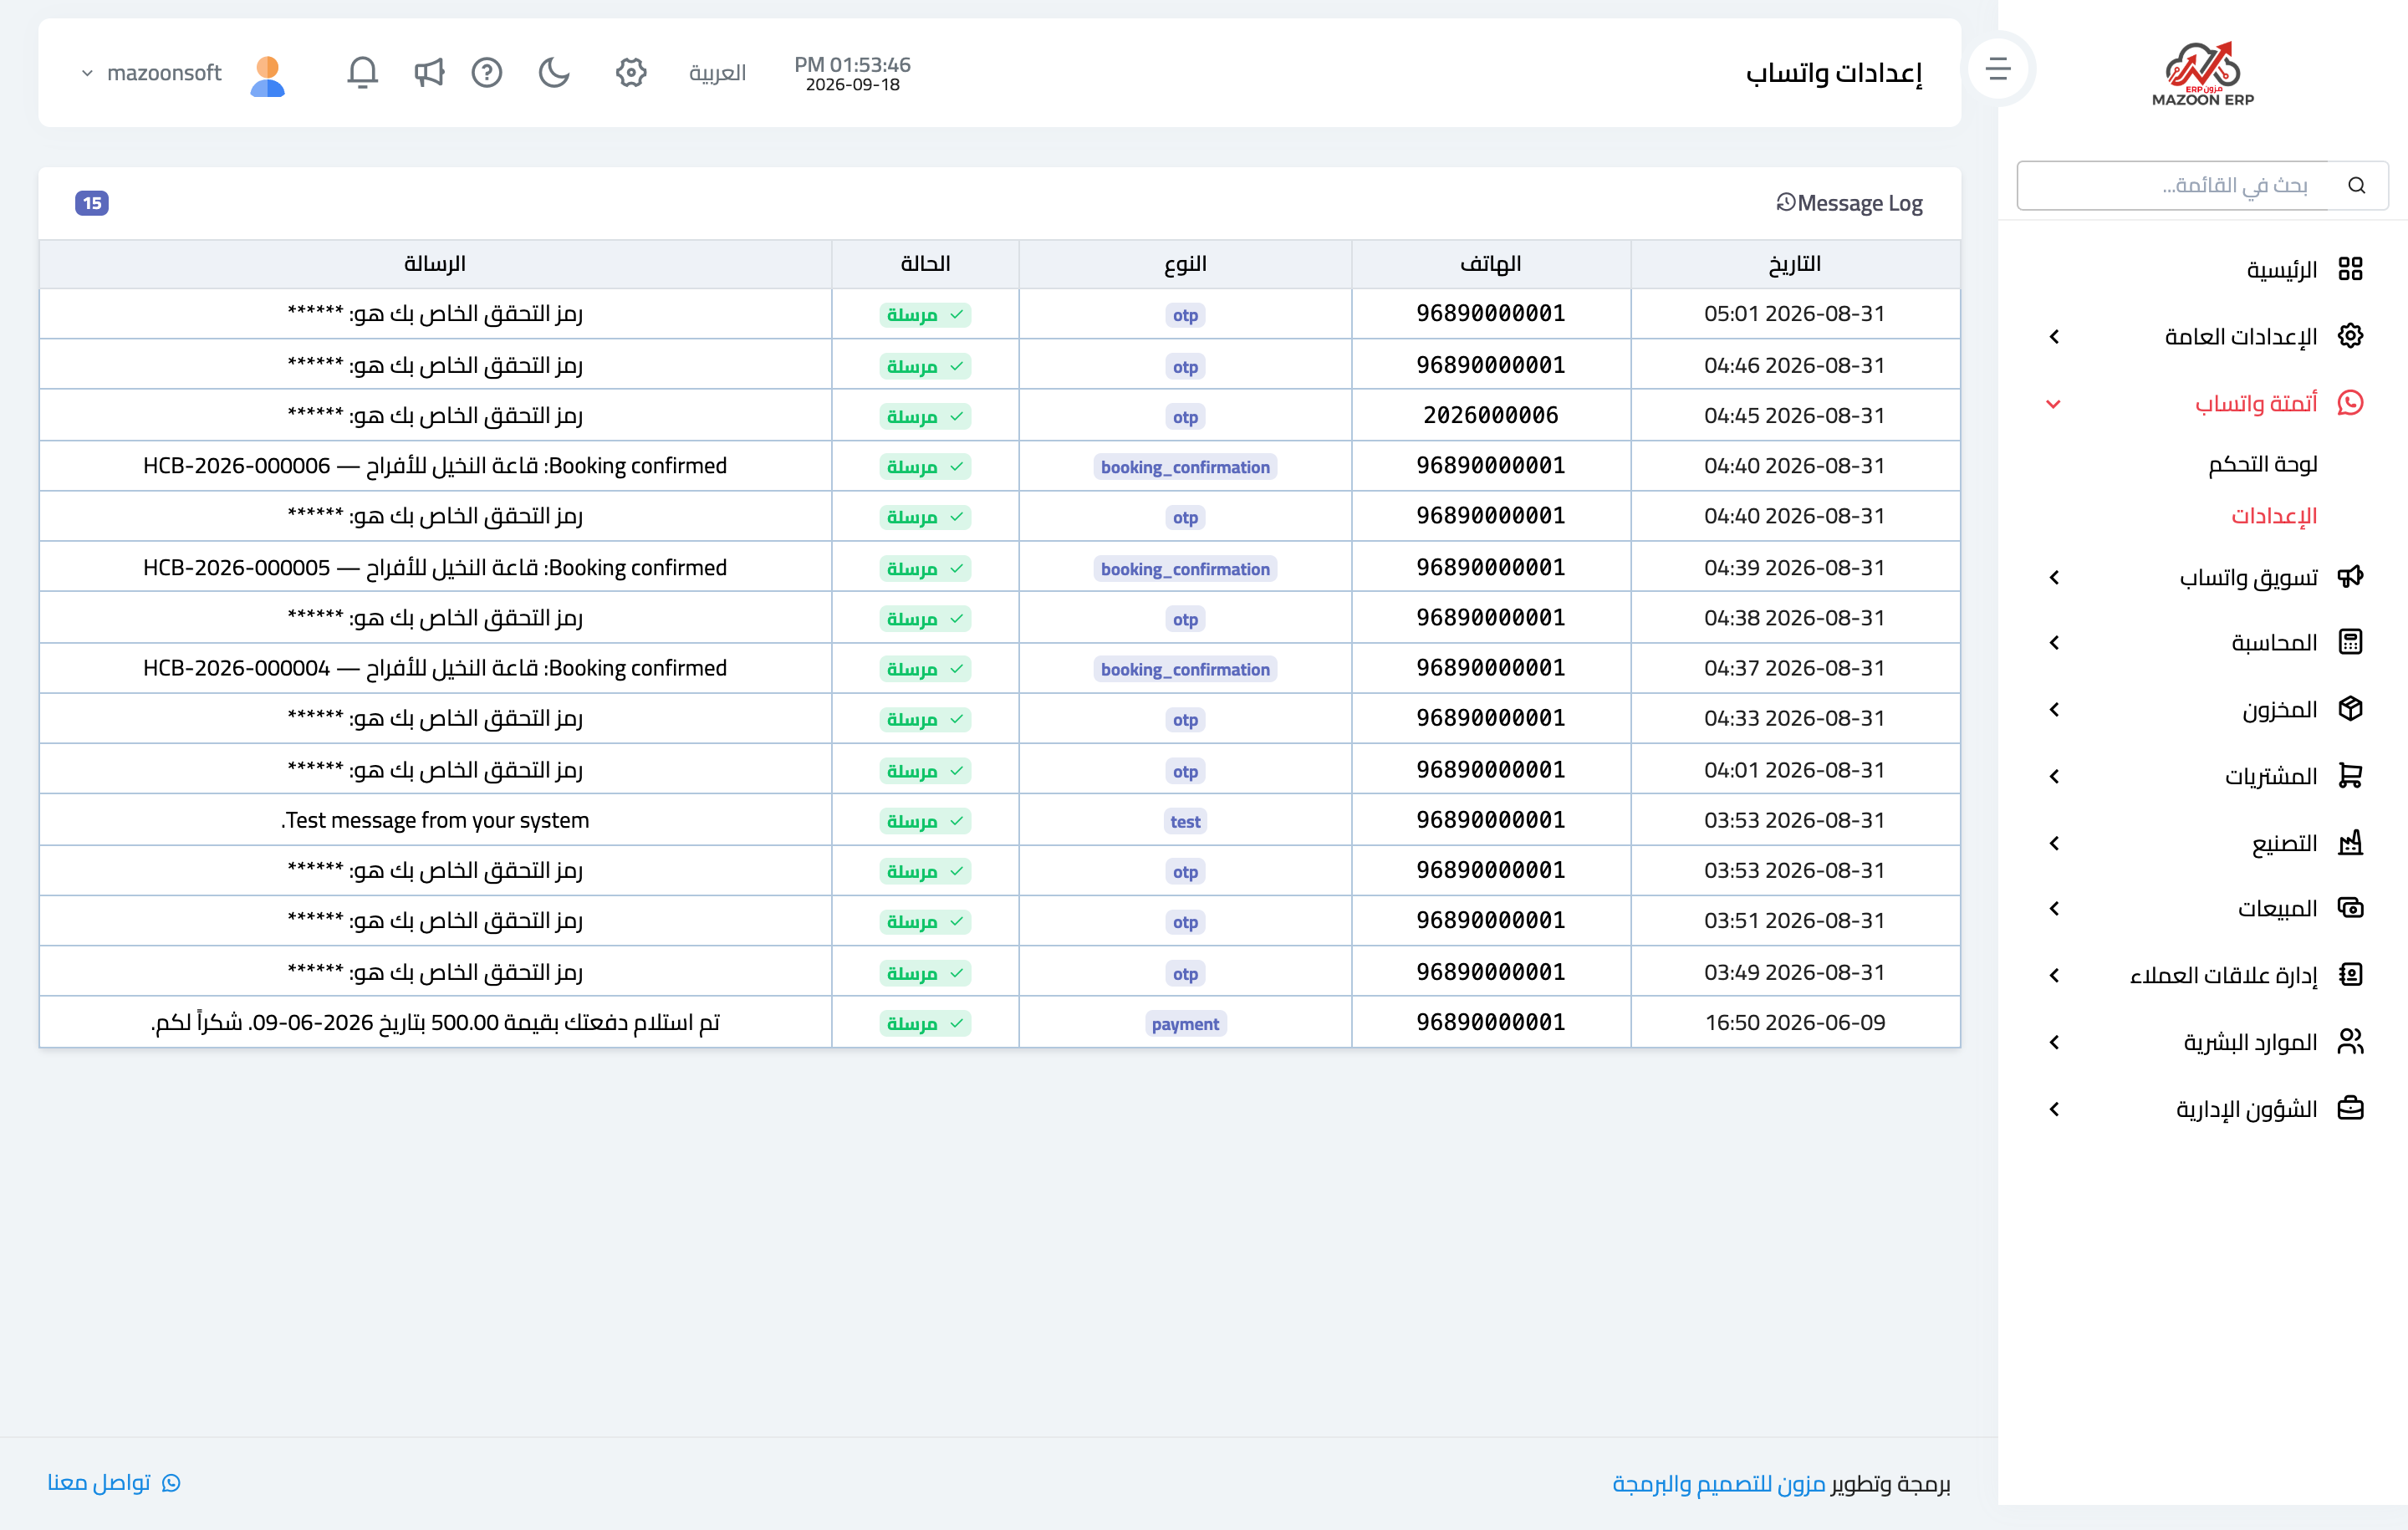Sort by النوع column header
Screen dimensions: 2408x1530
(x=1185, y=264)
